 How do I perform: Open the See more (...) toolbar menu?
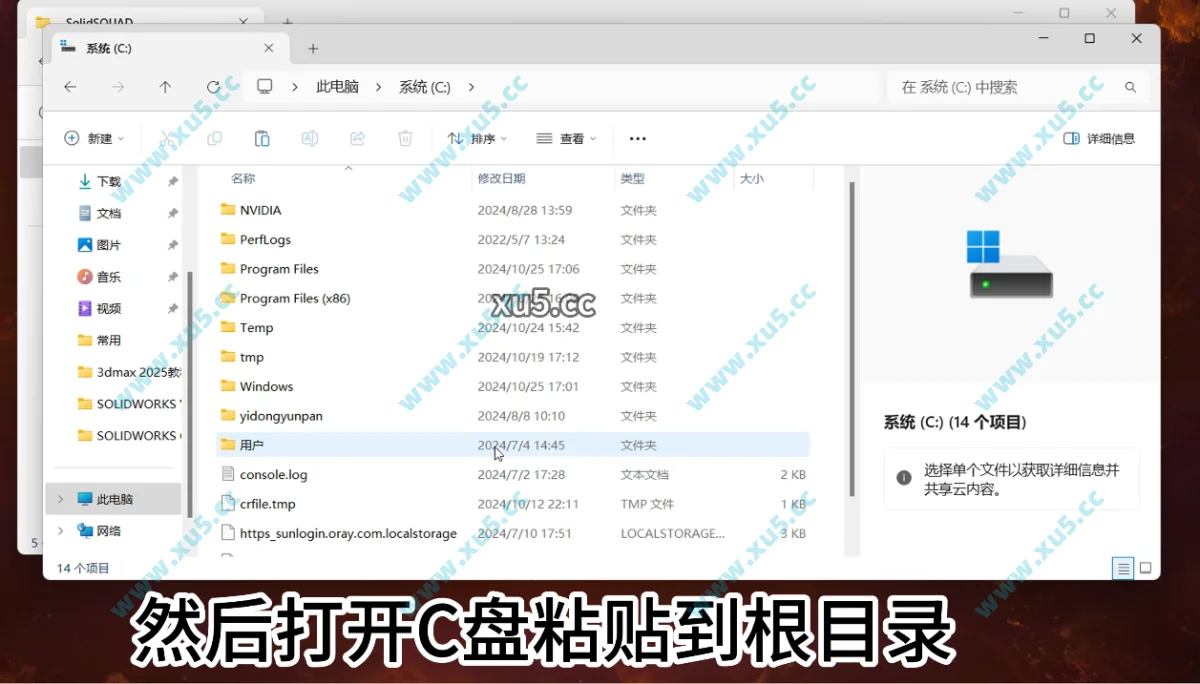638,138
